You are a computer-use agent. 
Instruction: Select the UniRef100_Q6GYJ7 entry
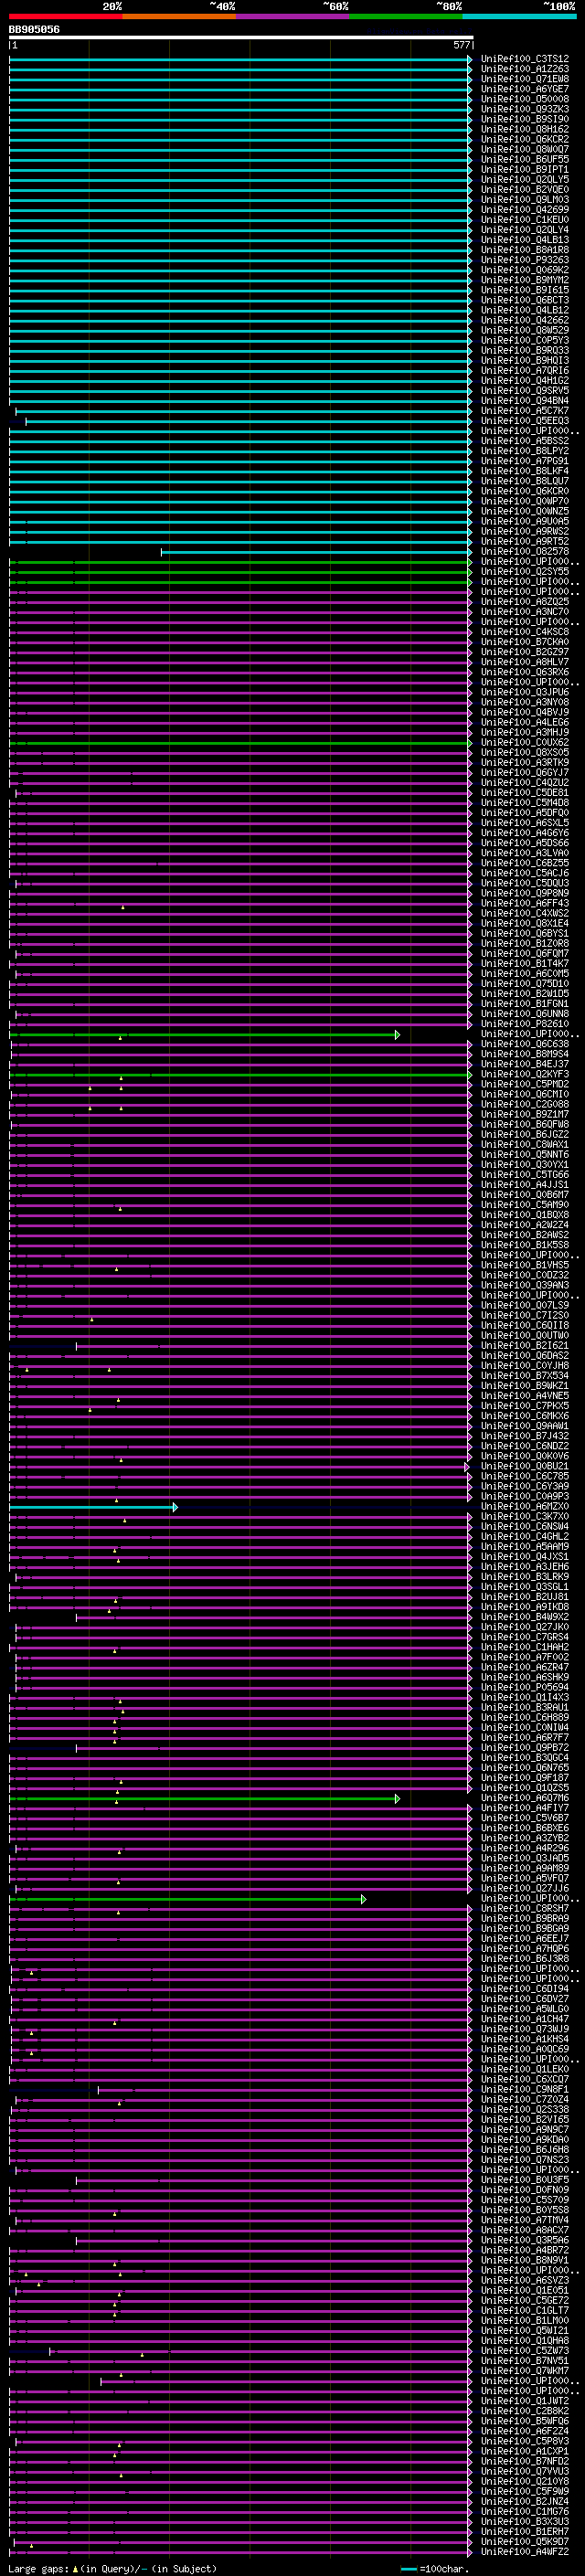525,773
